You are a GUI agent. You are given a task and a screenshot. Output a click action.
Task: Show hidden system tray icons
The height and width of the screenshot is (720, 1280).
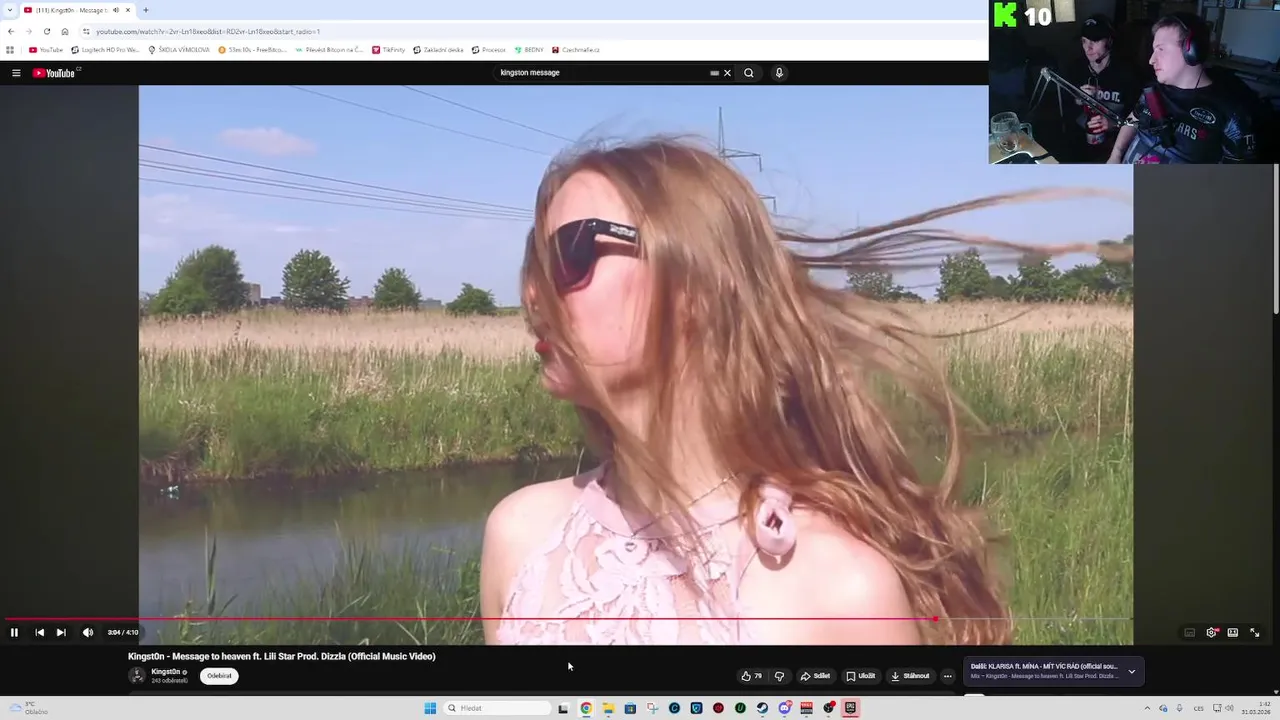tap(1148, 708)
